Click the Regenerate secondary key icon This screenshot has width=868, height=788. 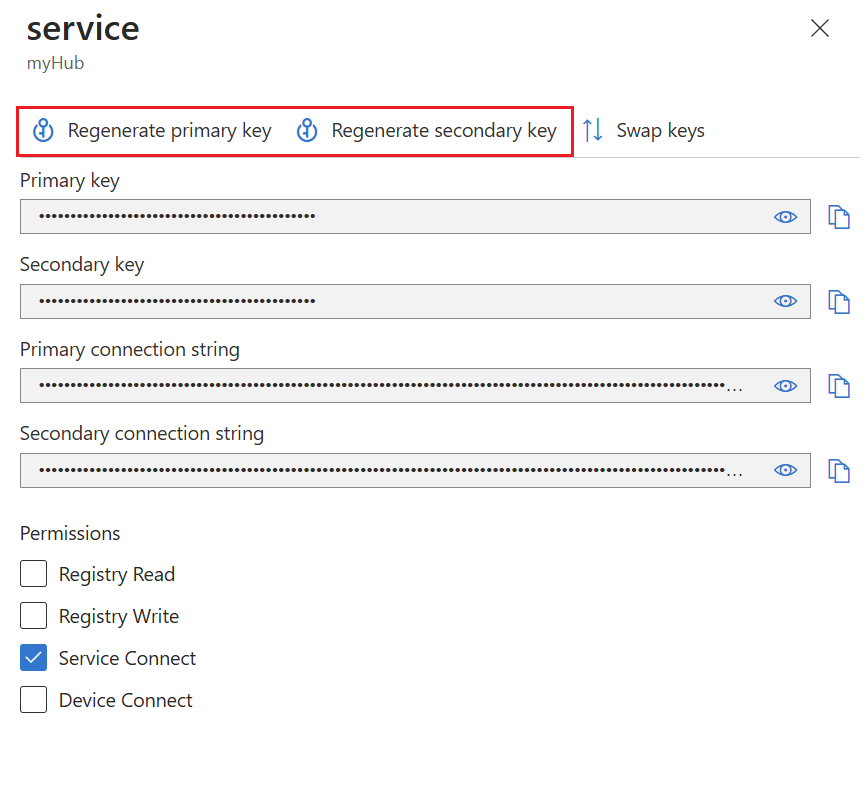307,131
